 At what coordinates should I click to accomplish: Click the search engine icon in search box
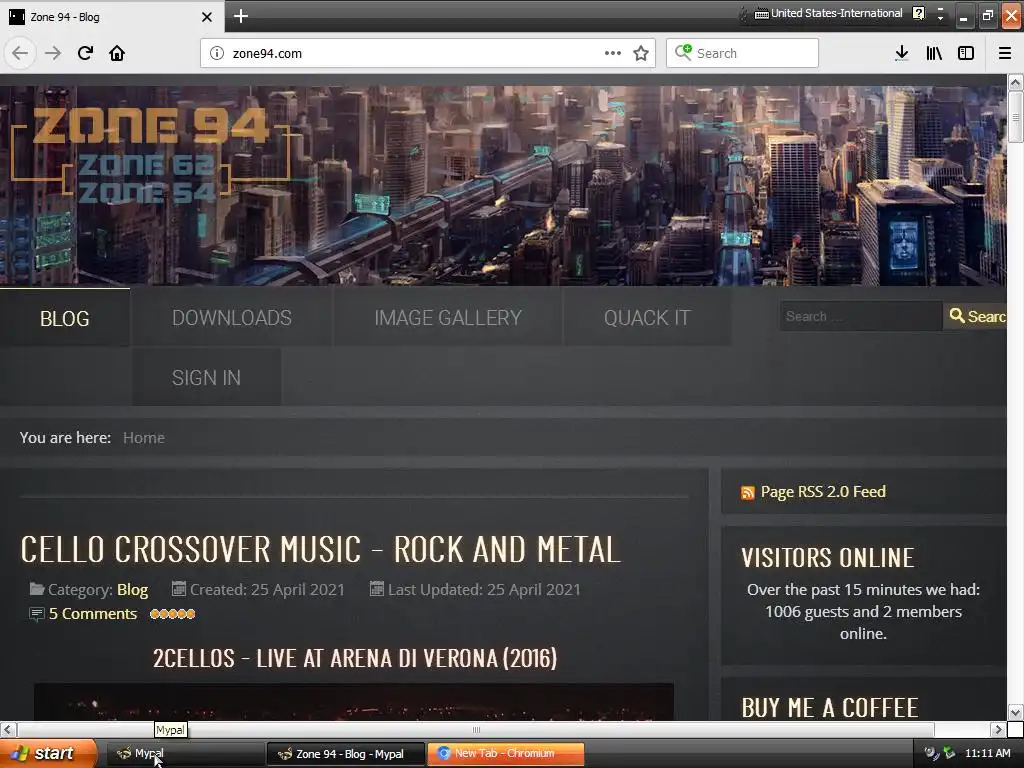(x=683, y=52)
